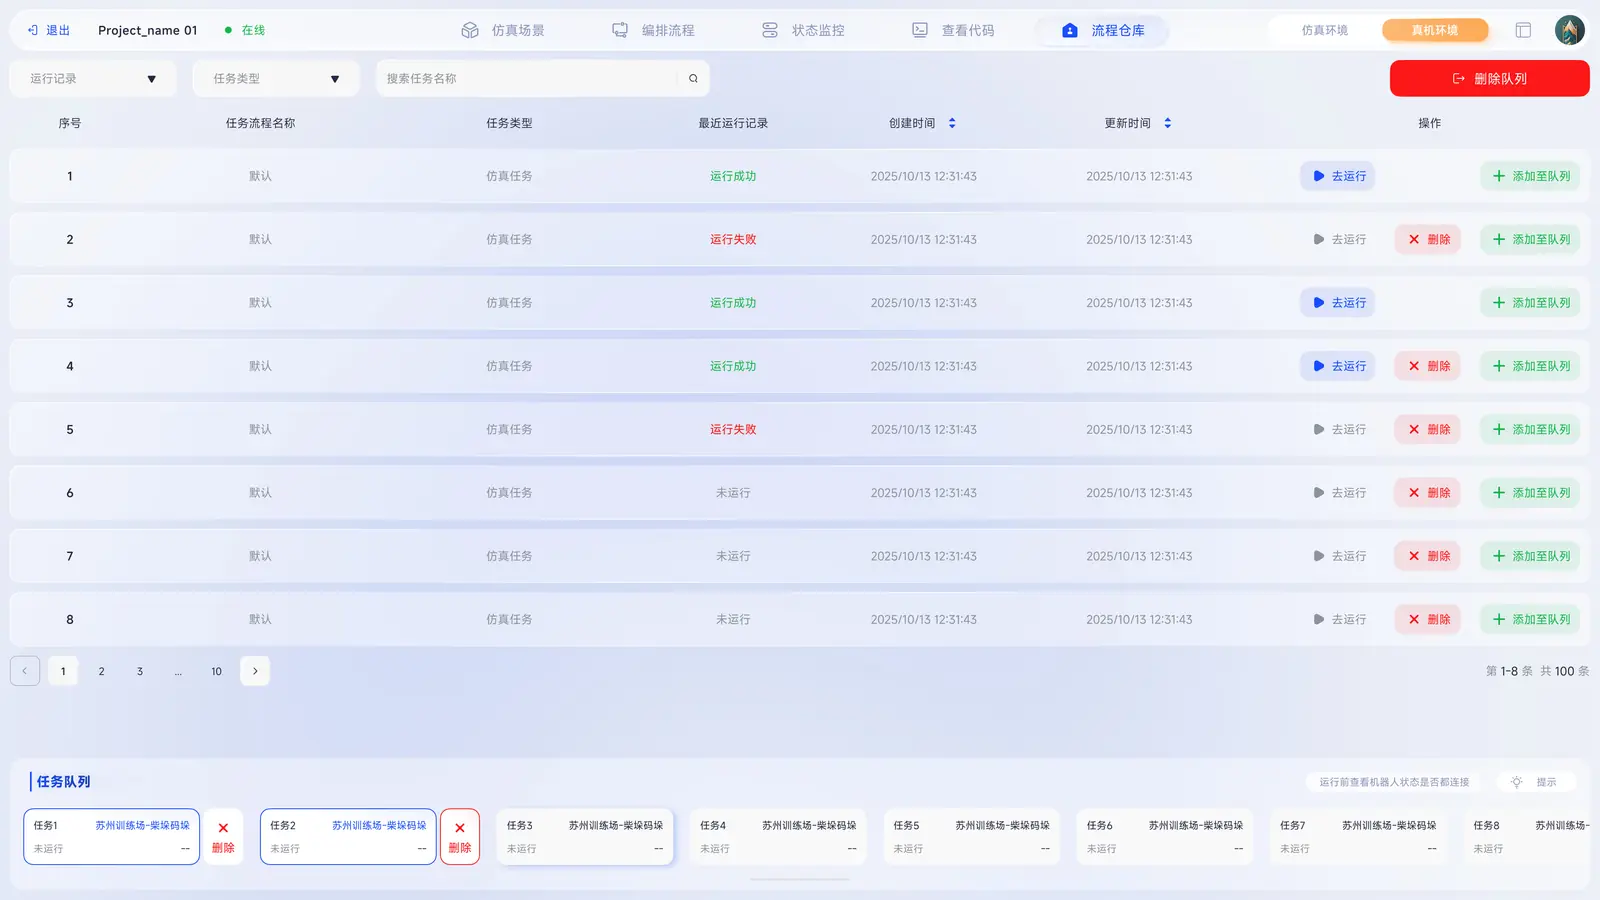Select the 任务2 queue card
This screenshot has width=1600, height=900.
348,837
